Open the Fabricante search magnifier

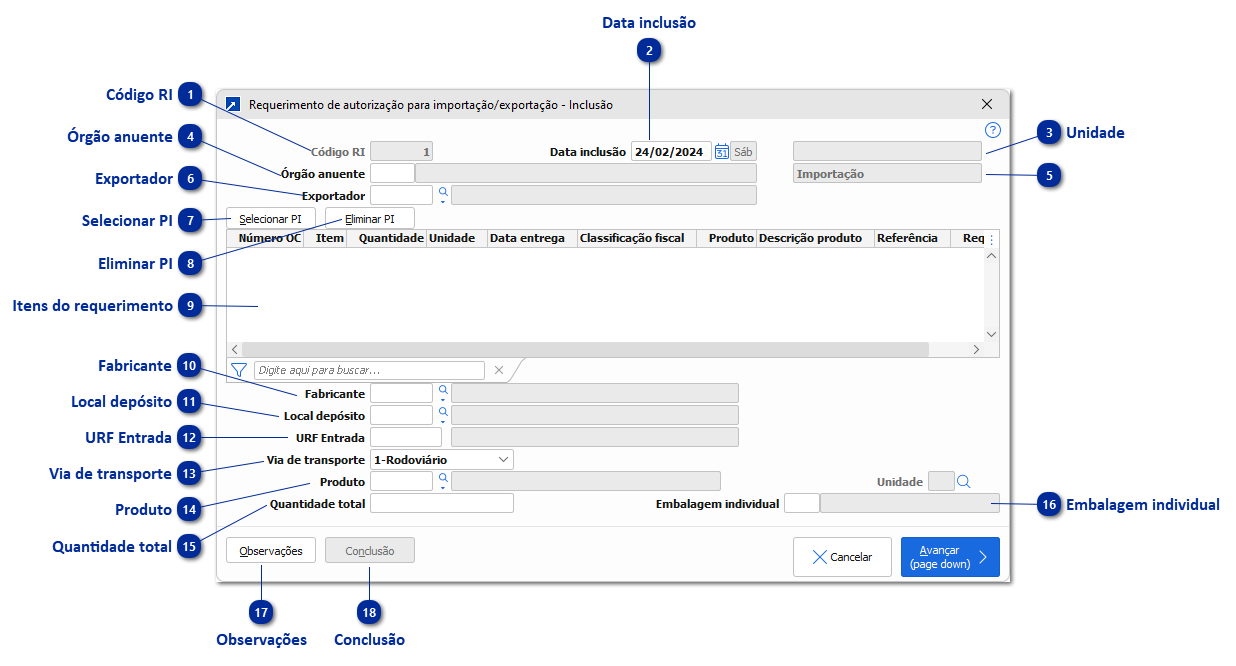(x=441, y=391)
